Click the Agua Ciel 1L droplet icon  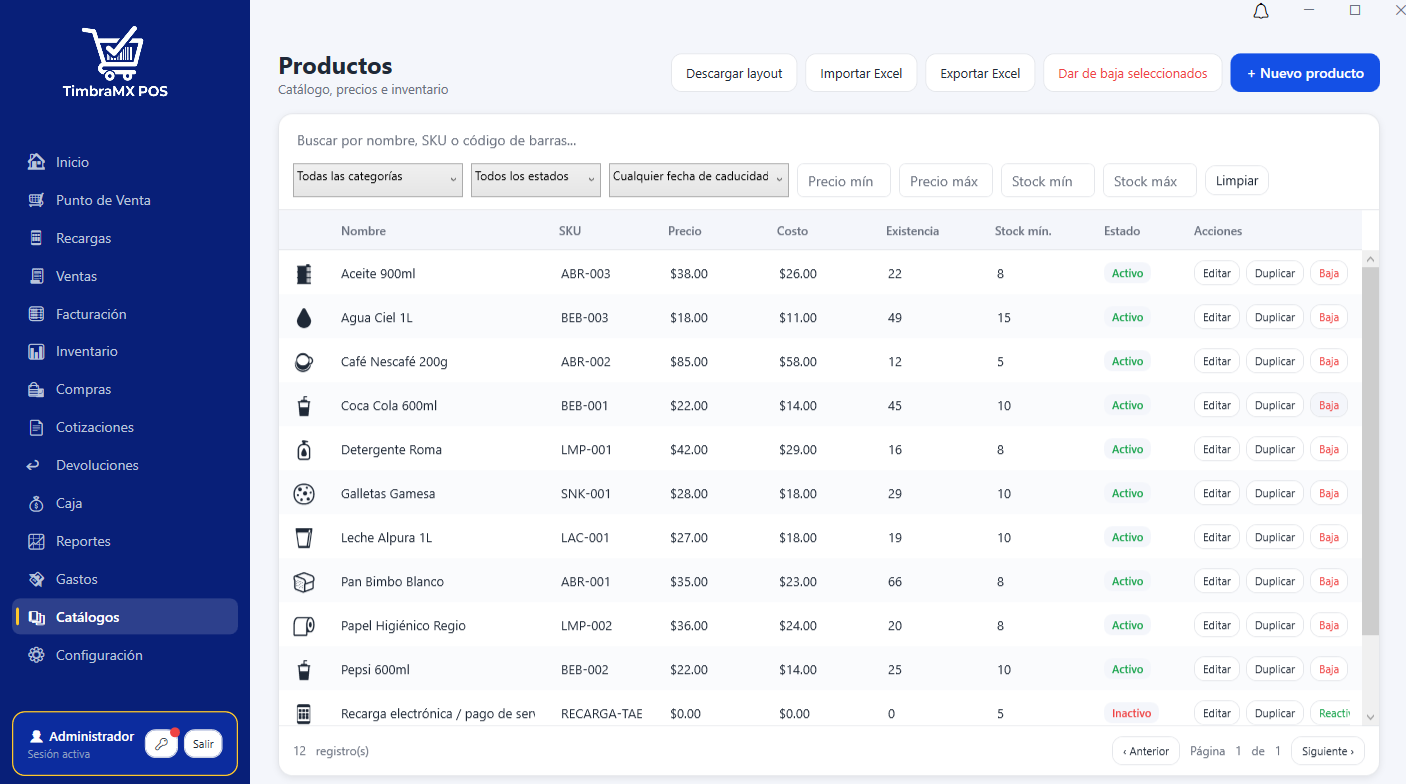[x=304, y=318]
